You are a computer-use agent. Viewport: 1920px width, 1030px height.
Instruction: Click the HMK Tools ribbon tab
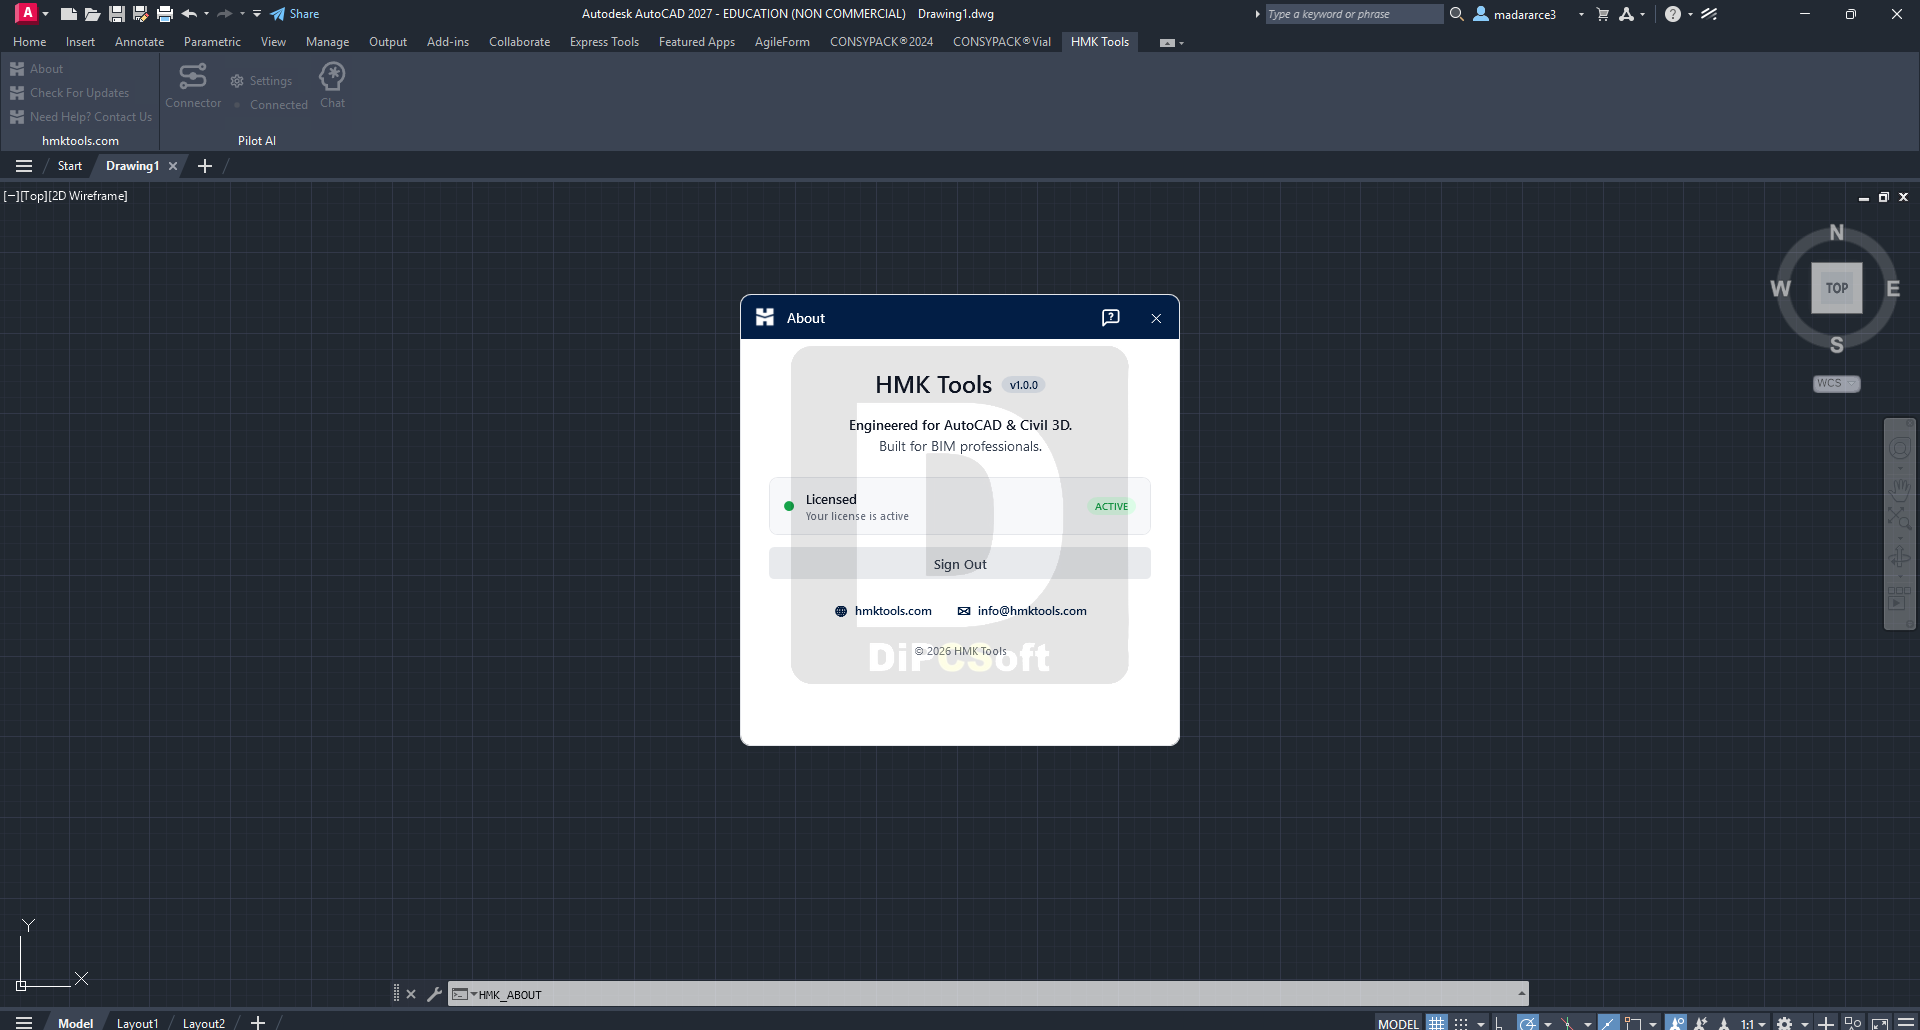tap(1100, 42)
